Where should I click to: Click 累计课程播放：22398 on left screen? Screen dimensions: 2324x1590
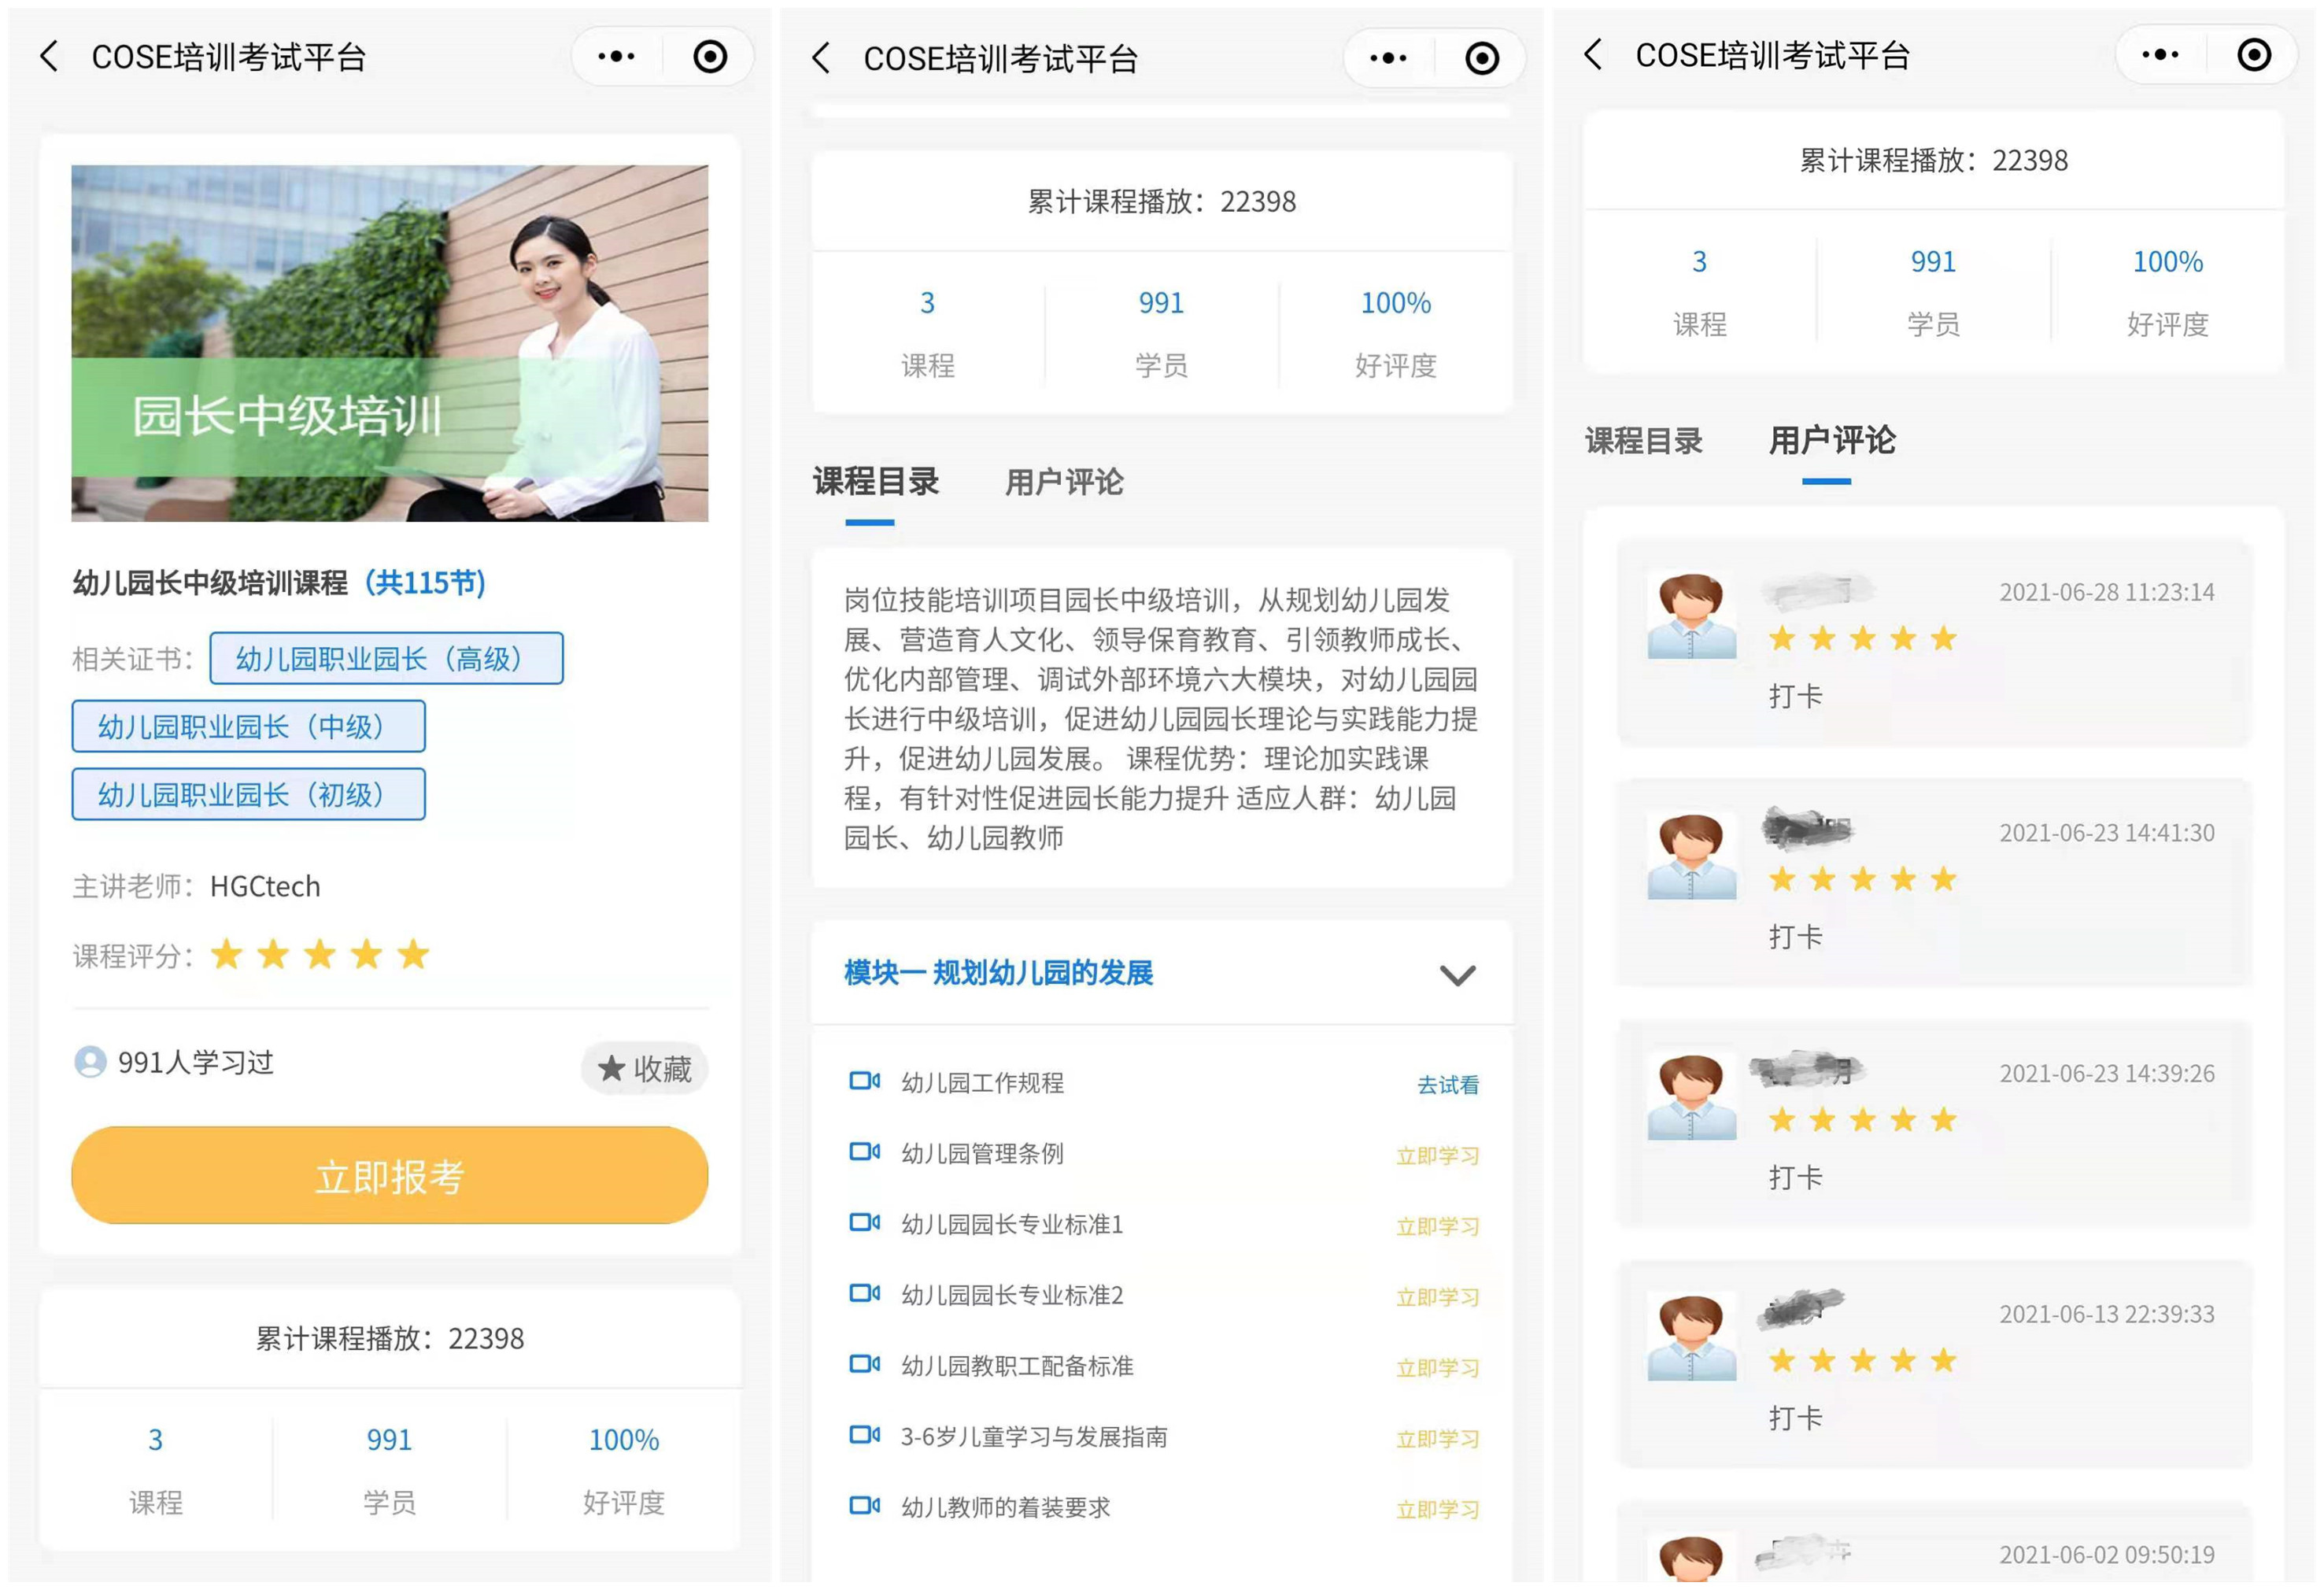pos(389,1338)
